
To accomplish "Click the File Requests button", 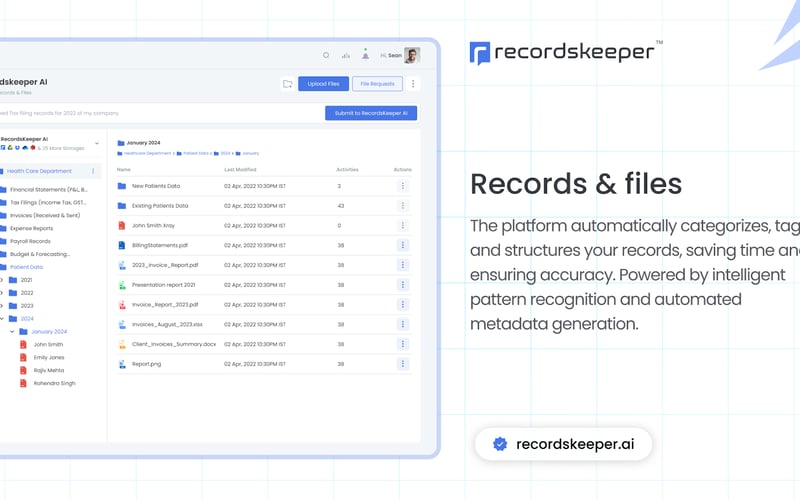I will click(x=378, y=84).
